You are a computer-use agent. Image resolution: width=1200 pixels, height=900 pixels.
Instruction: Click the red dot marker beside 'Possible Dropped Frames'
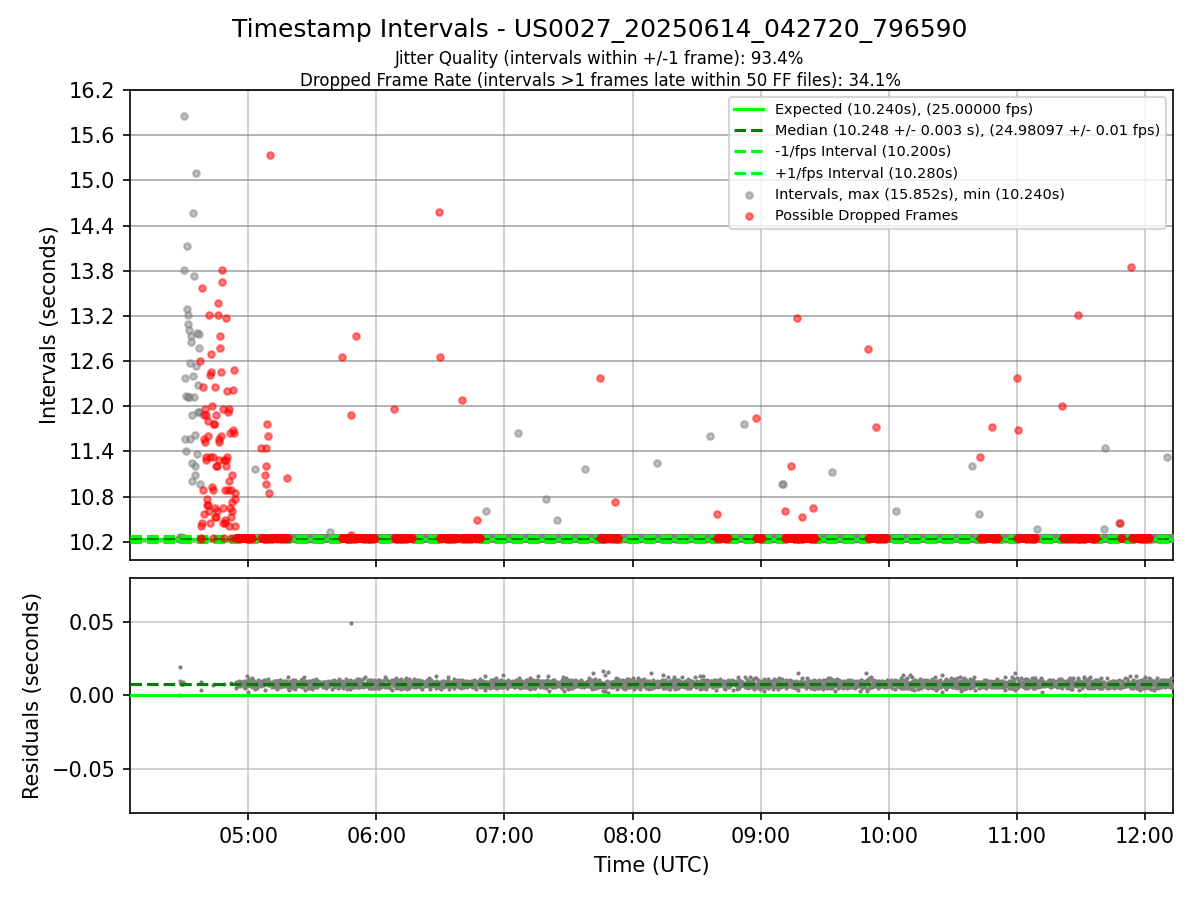click(750, 215)
